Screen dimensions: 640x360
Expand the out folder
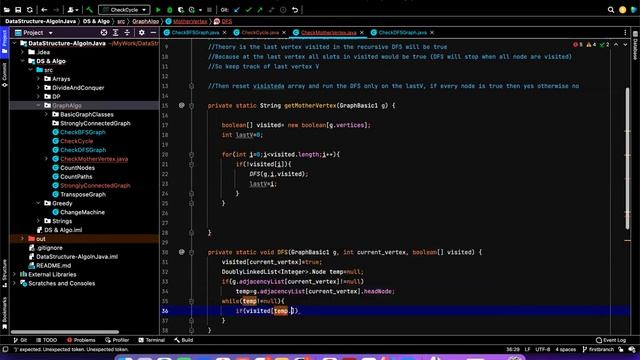coord(22,239)
